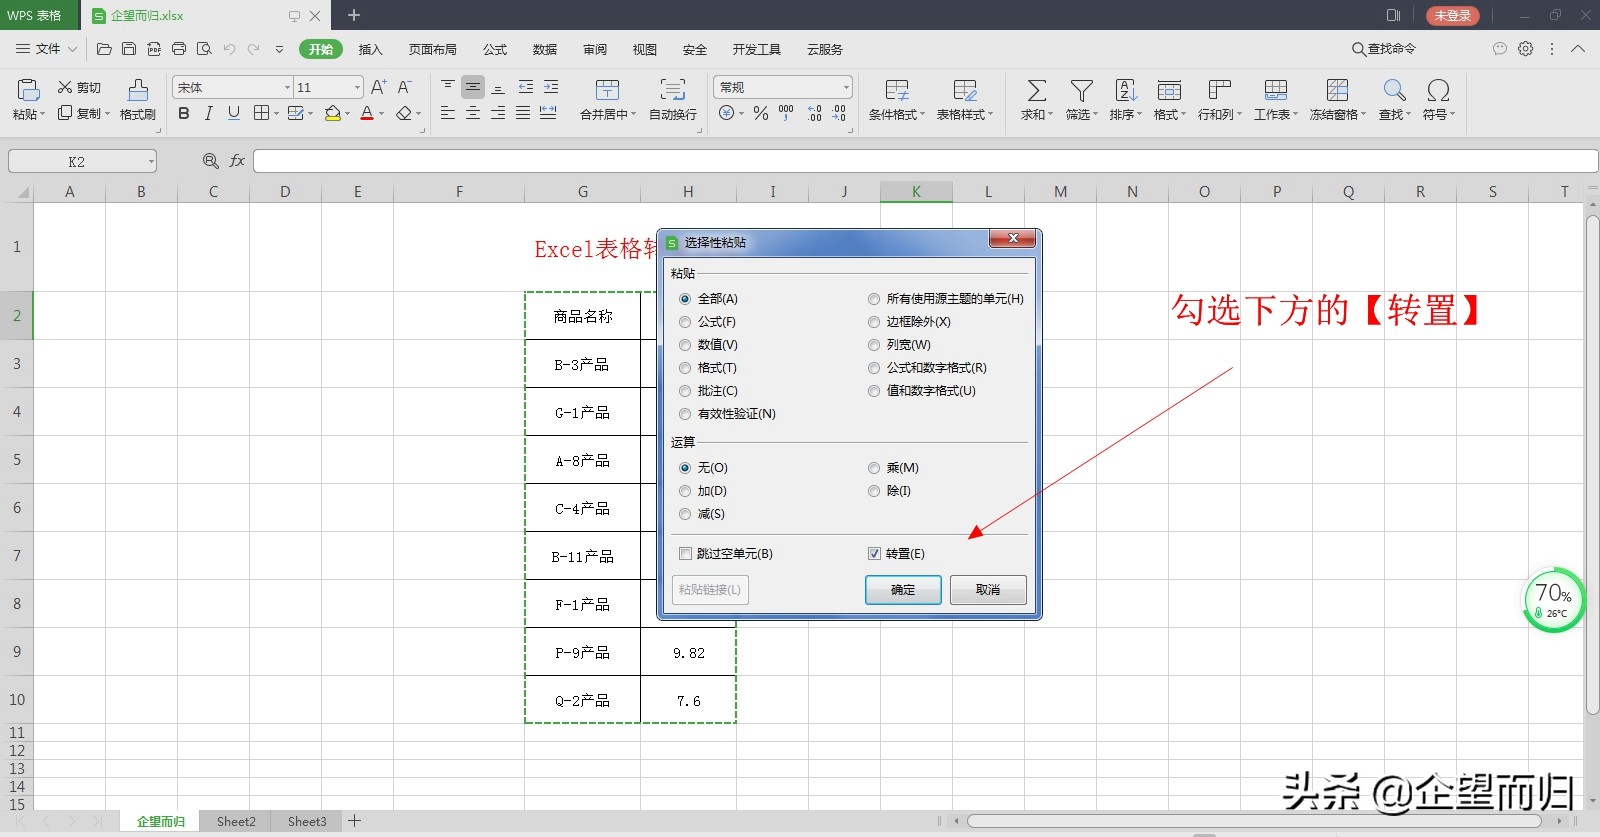Click the 未登录 login button
The width and height of the screenshot is (1600, 837).
tap(1452, 15)
